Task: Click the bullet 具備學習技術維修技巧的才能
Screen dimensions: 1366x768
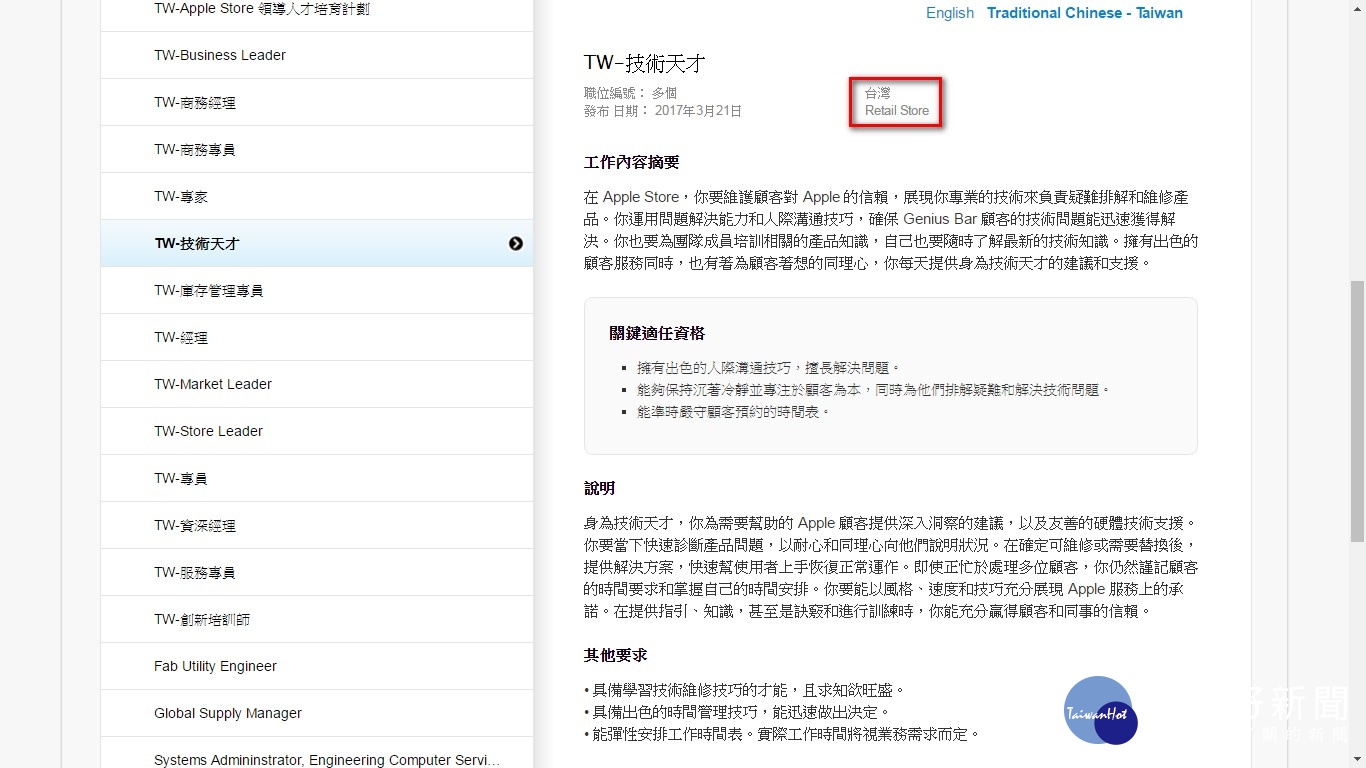Action: (744, 690)
